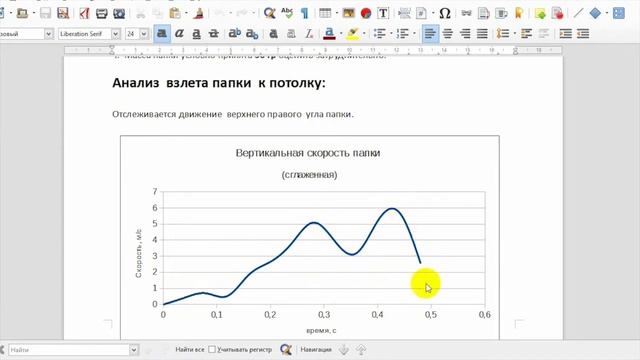
Task: Toggle formatting marks (pilcrow)
Action: (x=304, y=13)
